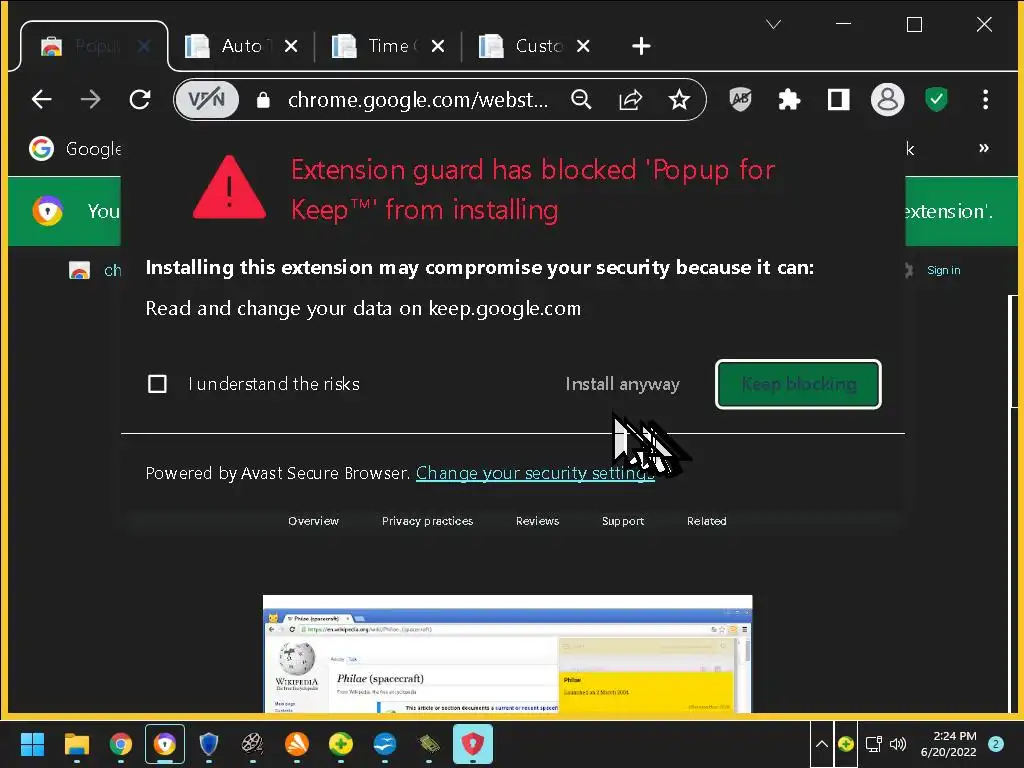Click the volume speaker tray icon
This screenshot has height=768, width=1024.
[x=898, y=744]
